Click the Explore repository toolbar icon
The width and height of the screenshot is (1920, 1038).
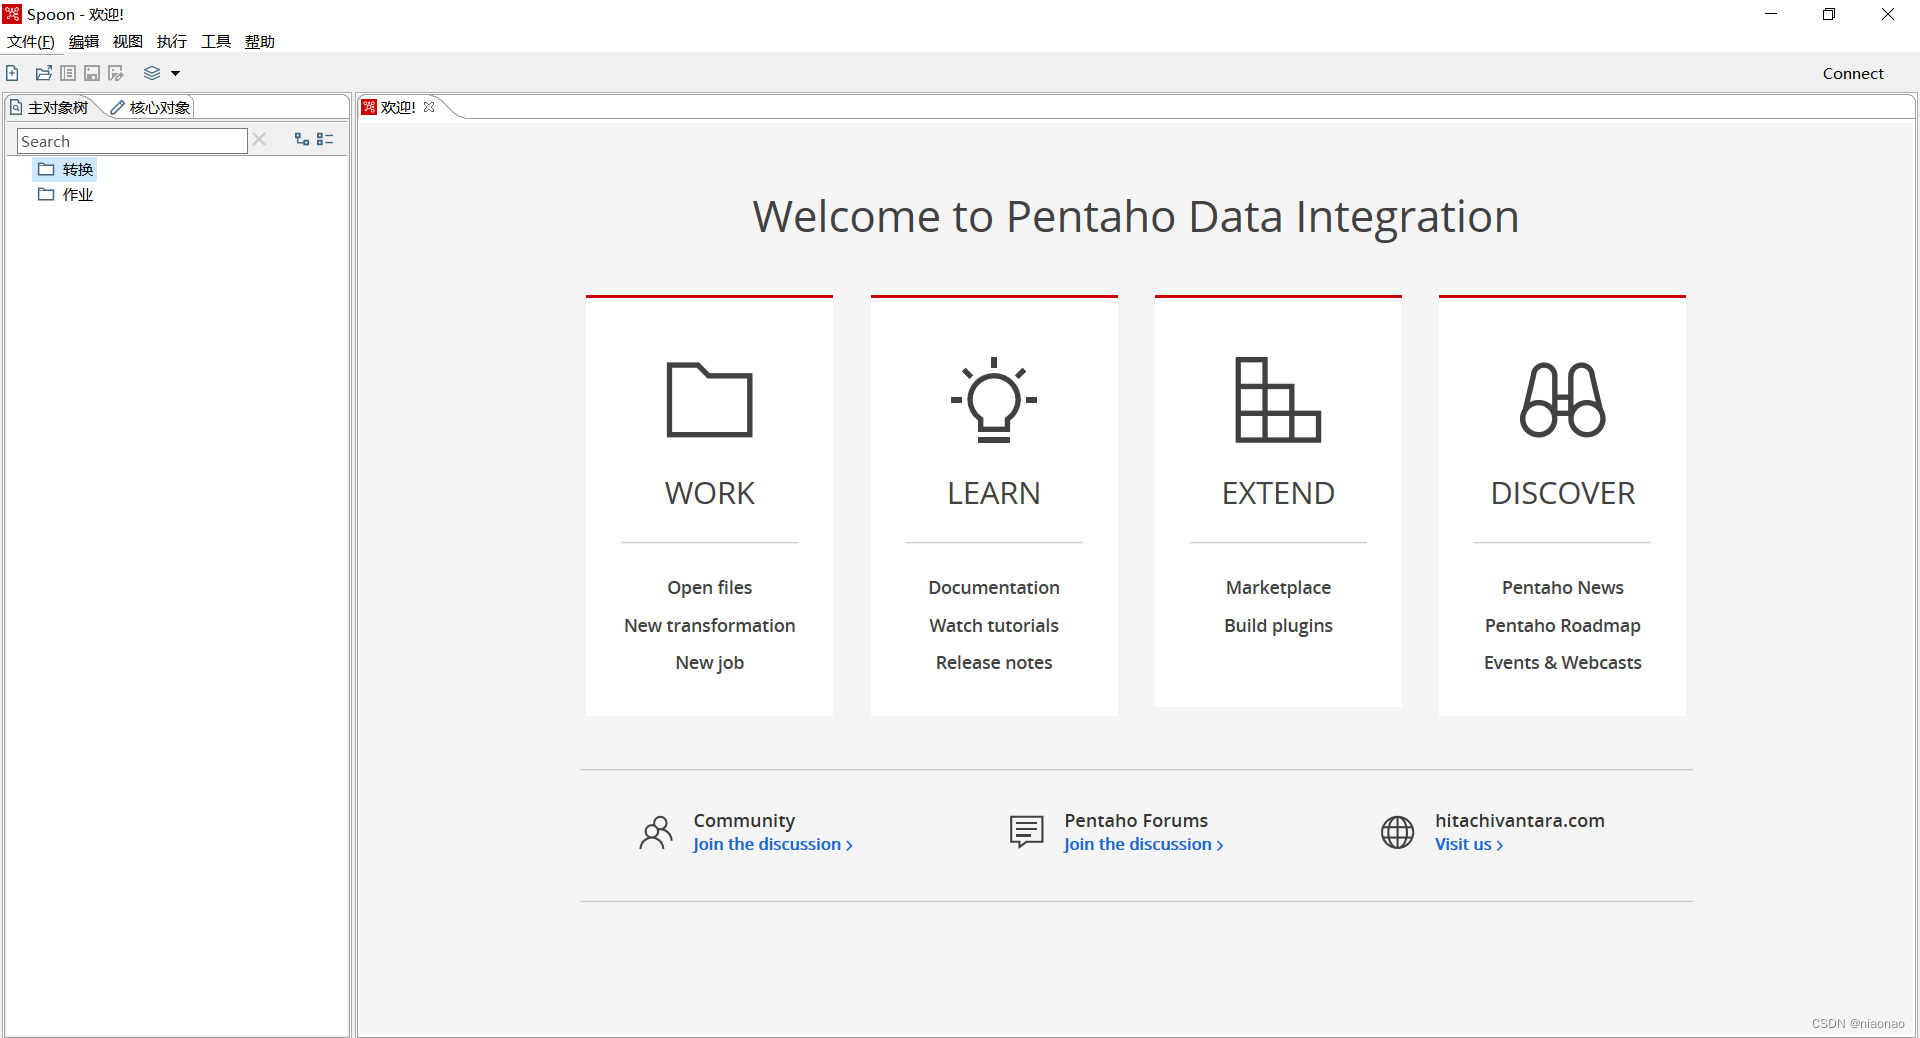pos(68,73)
